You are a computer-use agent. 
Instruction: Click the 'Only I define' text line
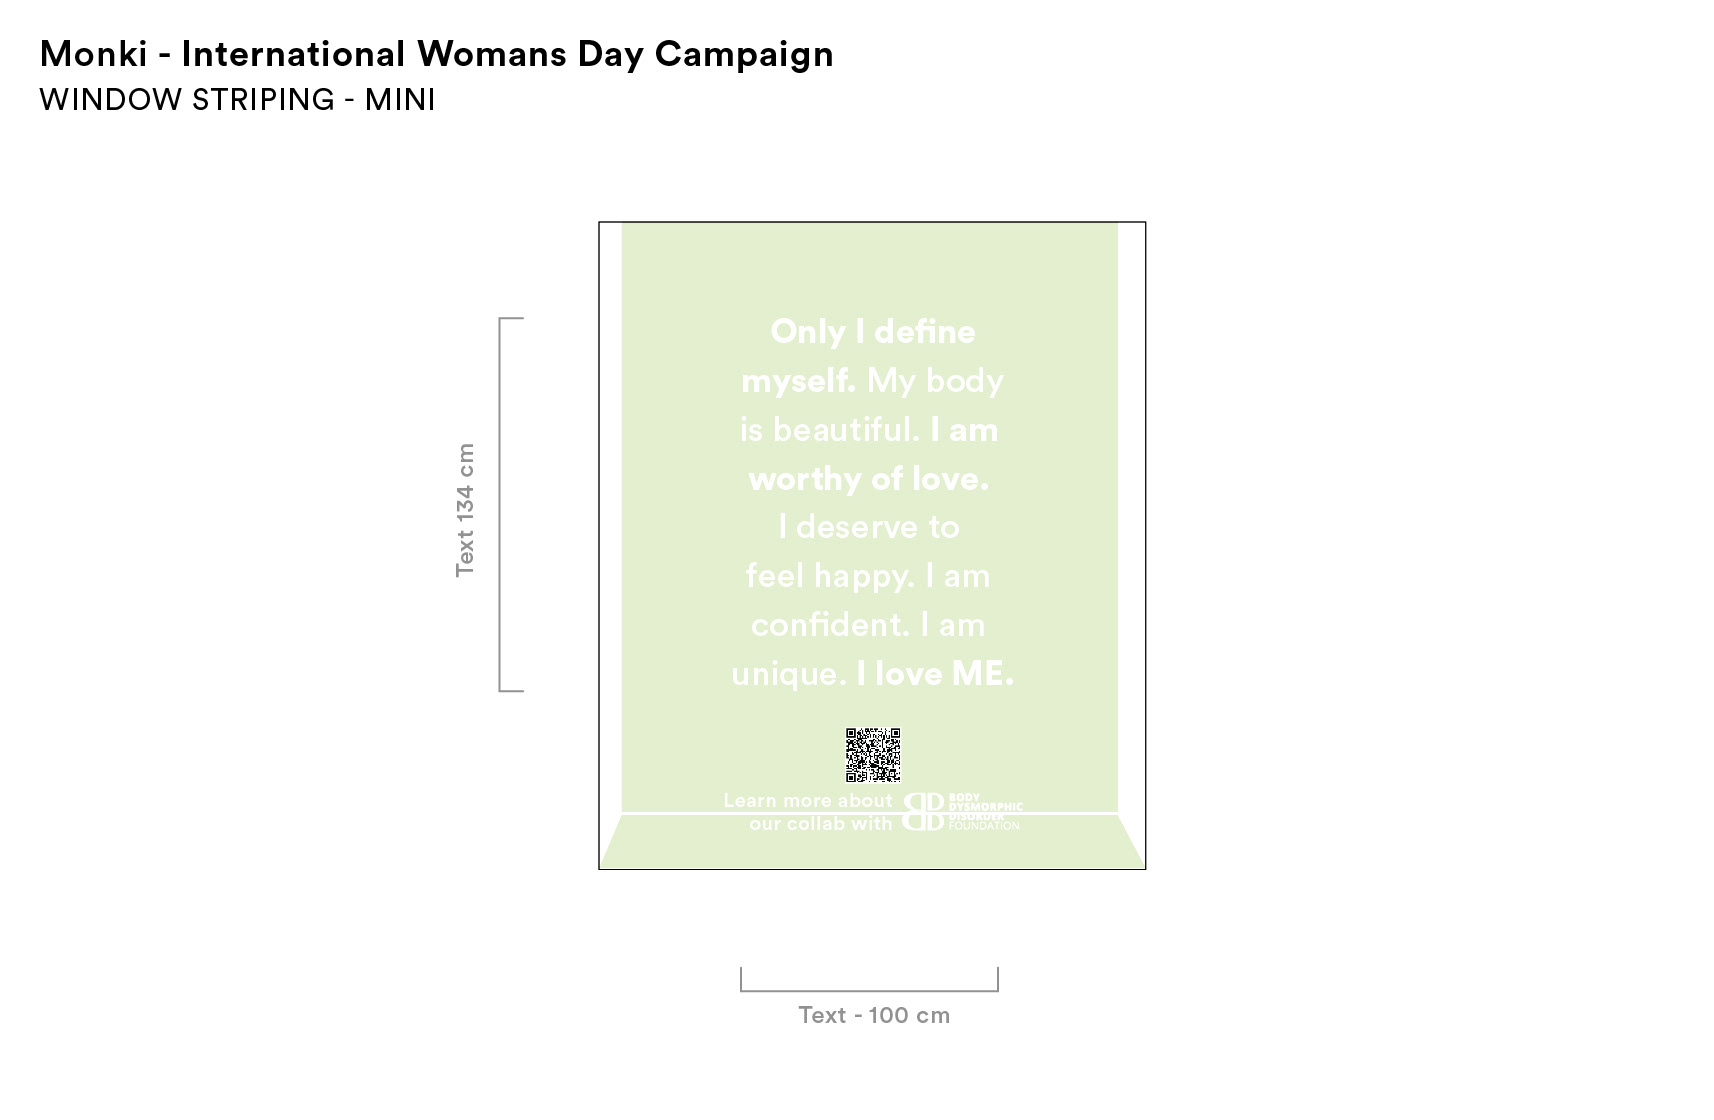click(873, 332)
